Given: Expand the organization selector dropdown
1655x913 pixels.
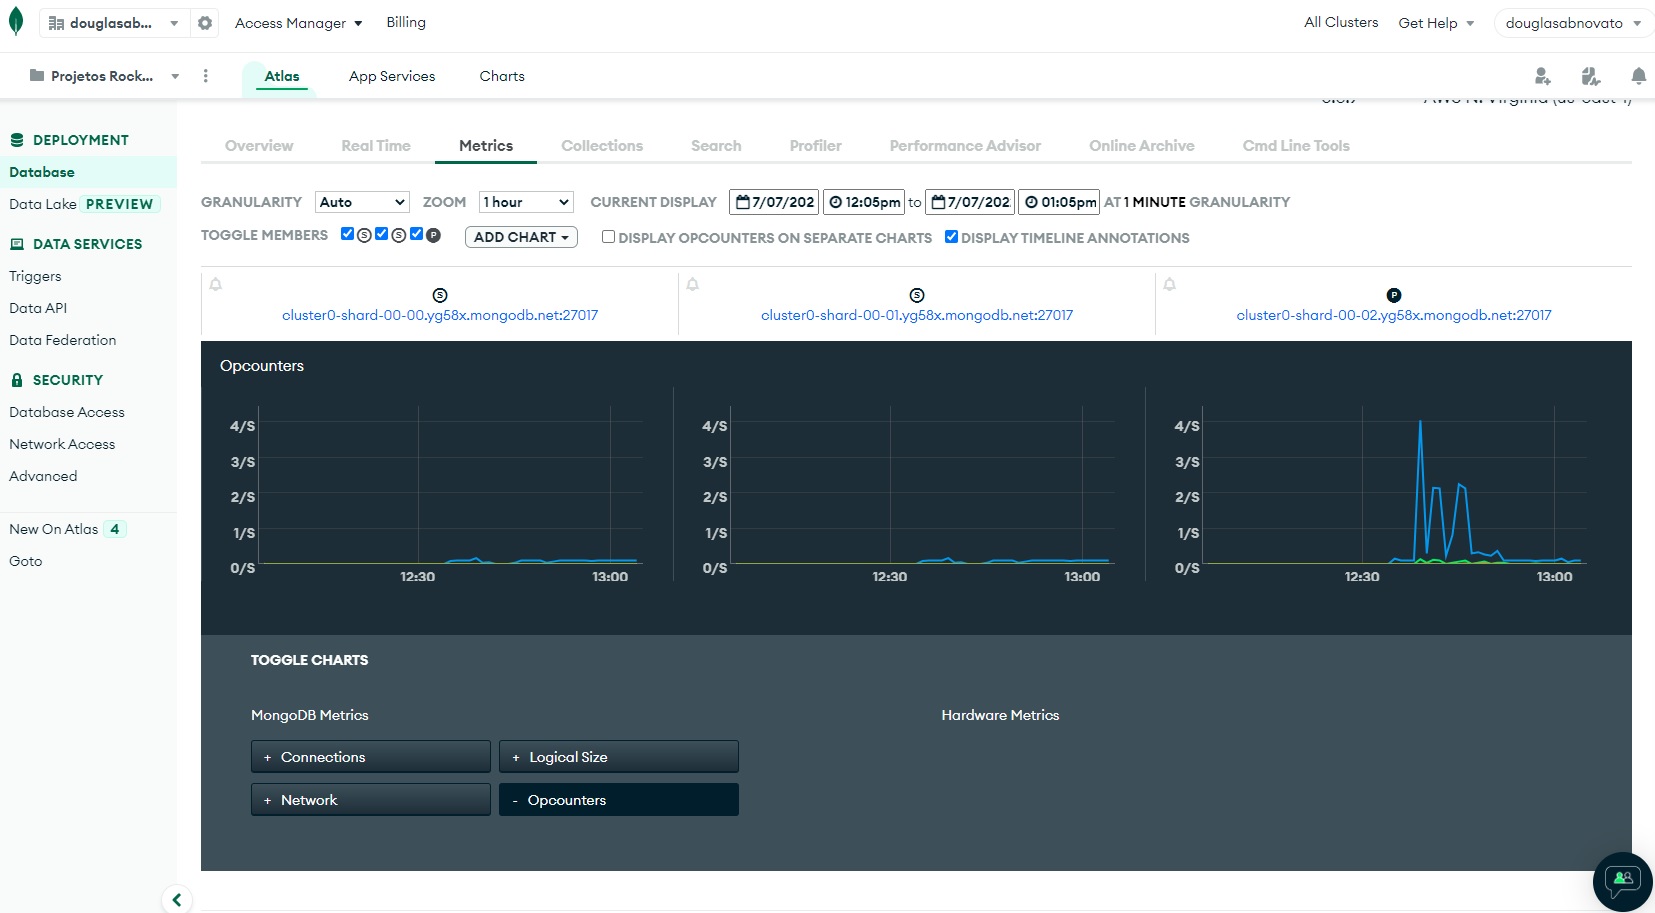Looking at the screenshot, I should point(114,23).
